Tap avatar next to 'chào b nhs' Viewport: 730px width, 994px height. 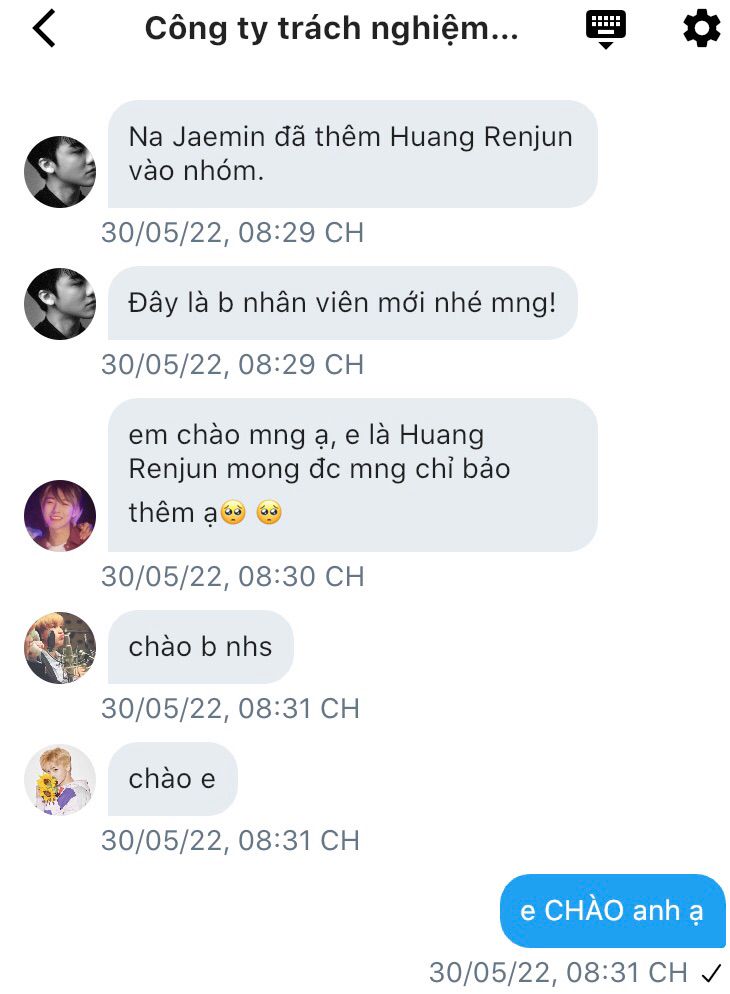(x=60, y=647)
